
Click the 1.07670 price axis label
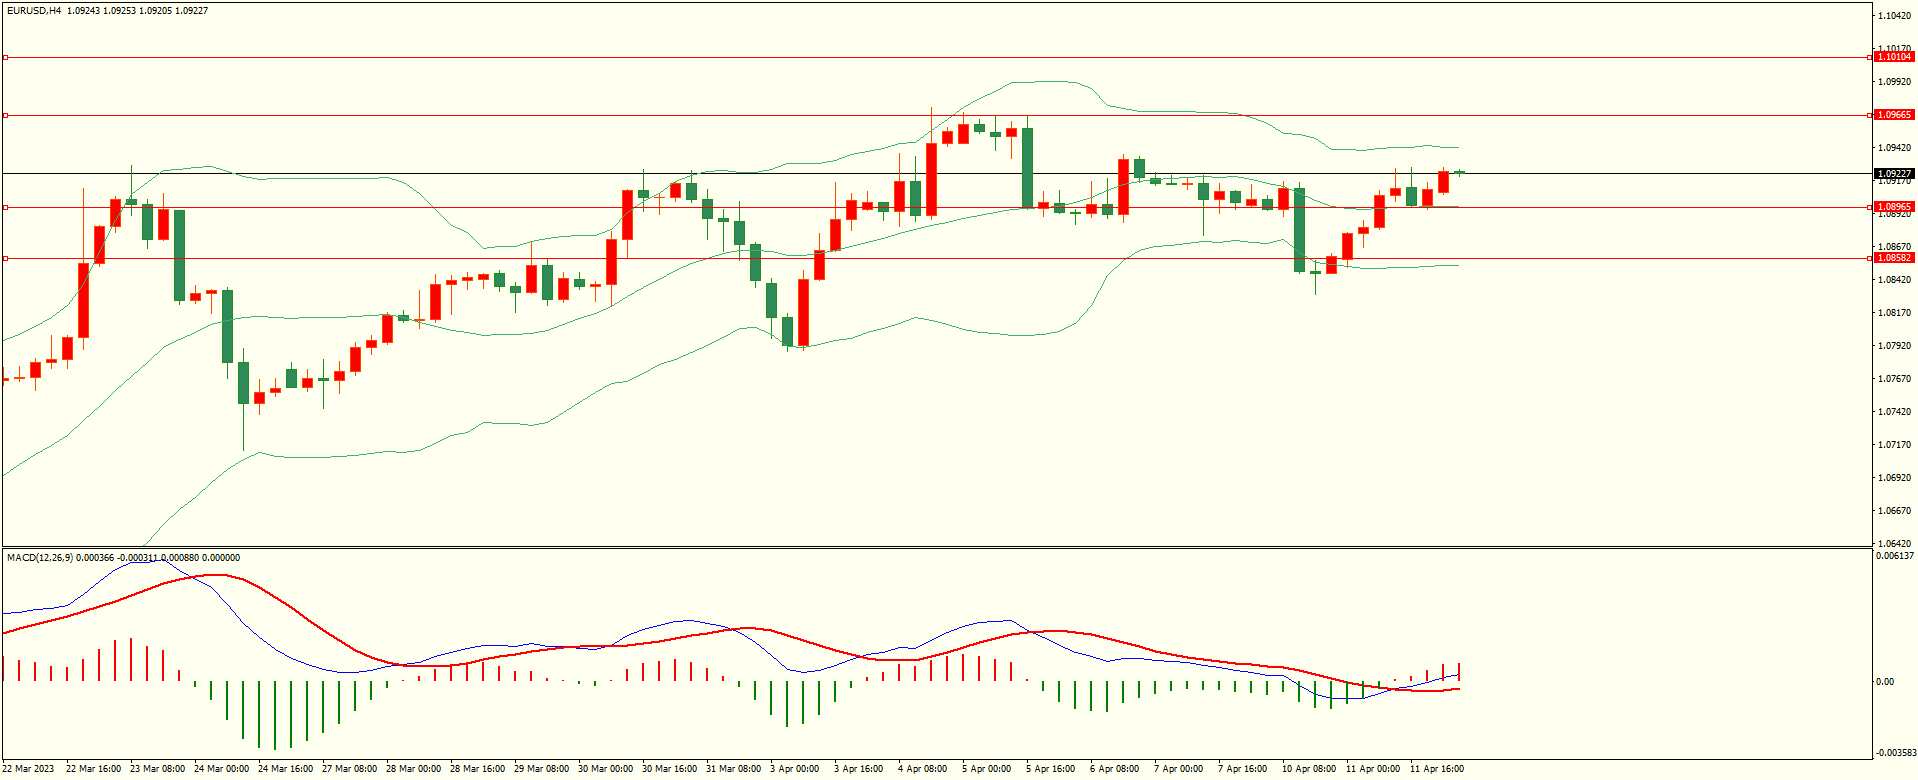click(1894, 379)
